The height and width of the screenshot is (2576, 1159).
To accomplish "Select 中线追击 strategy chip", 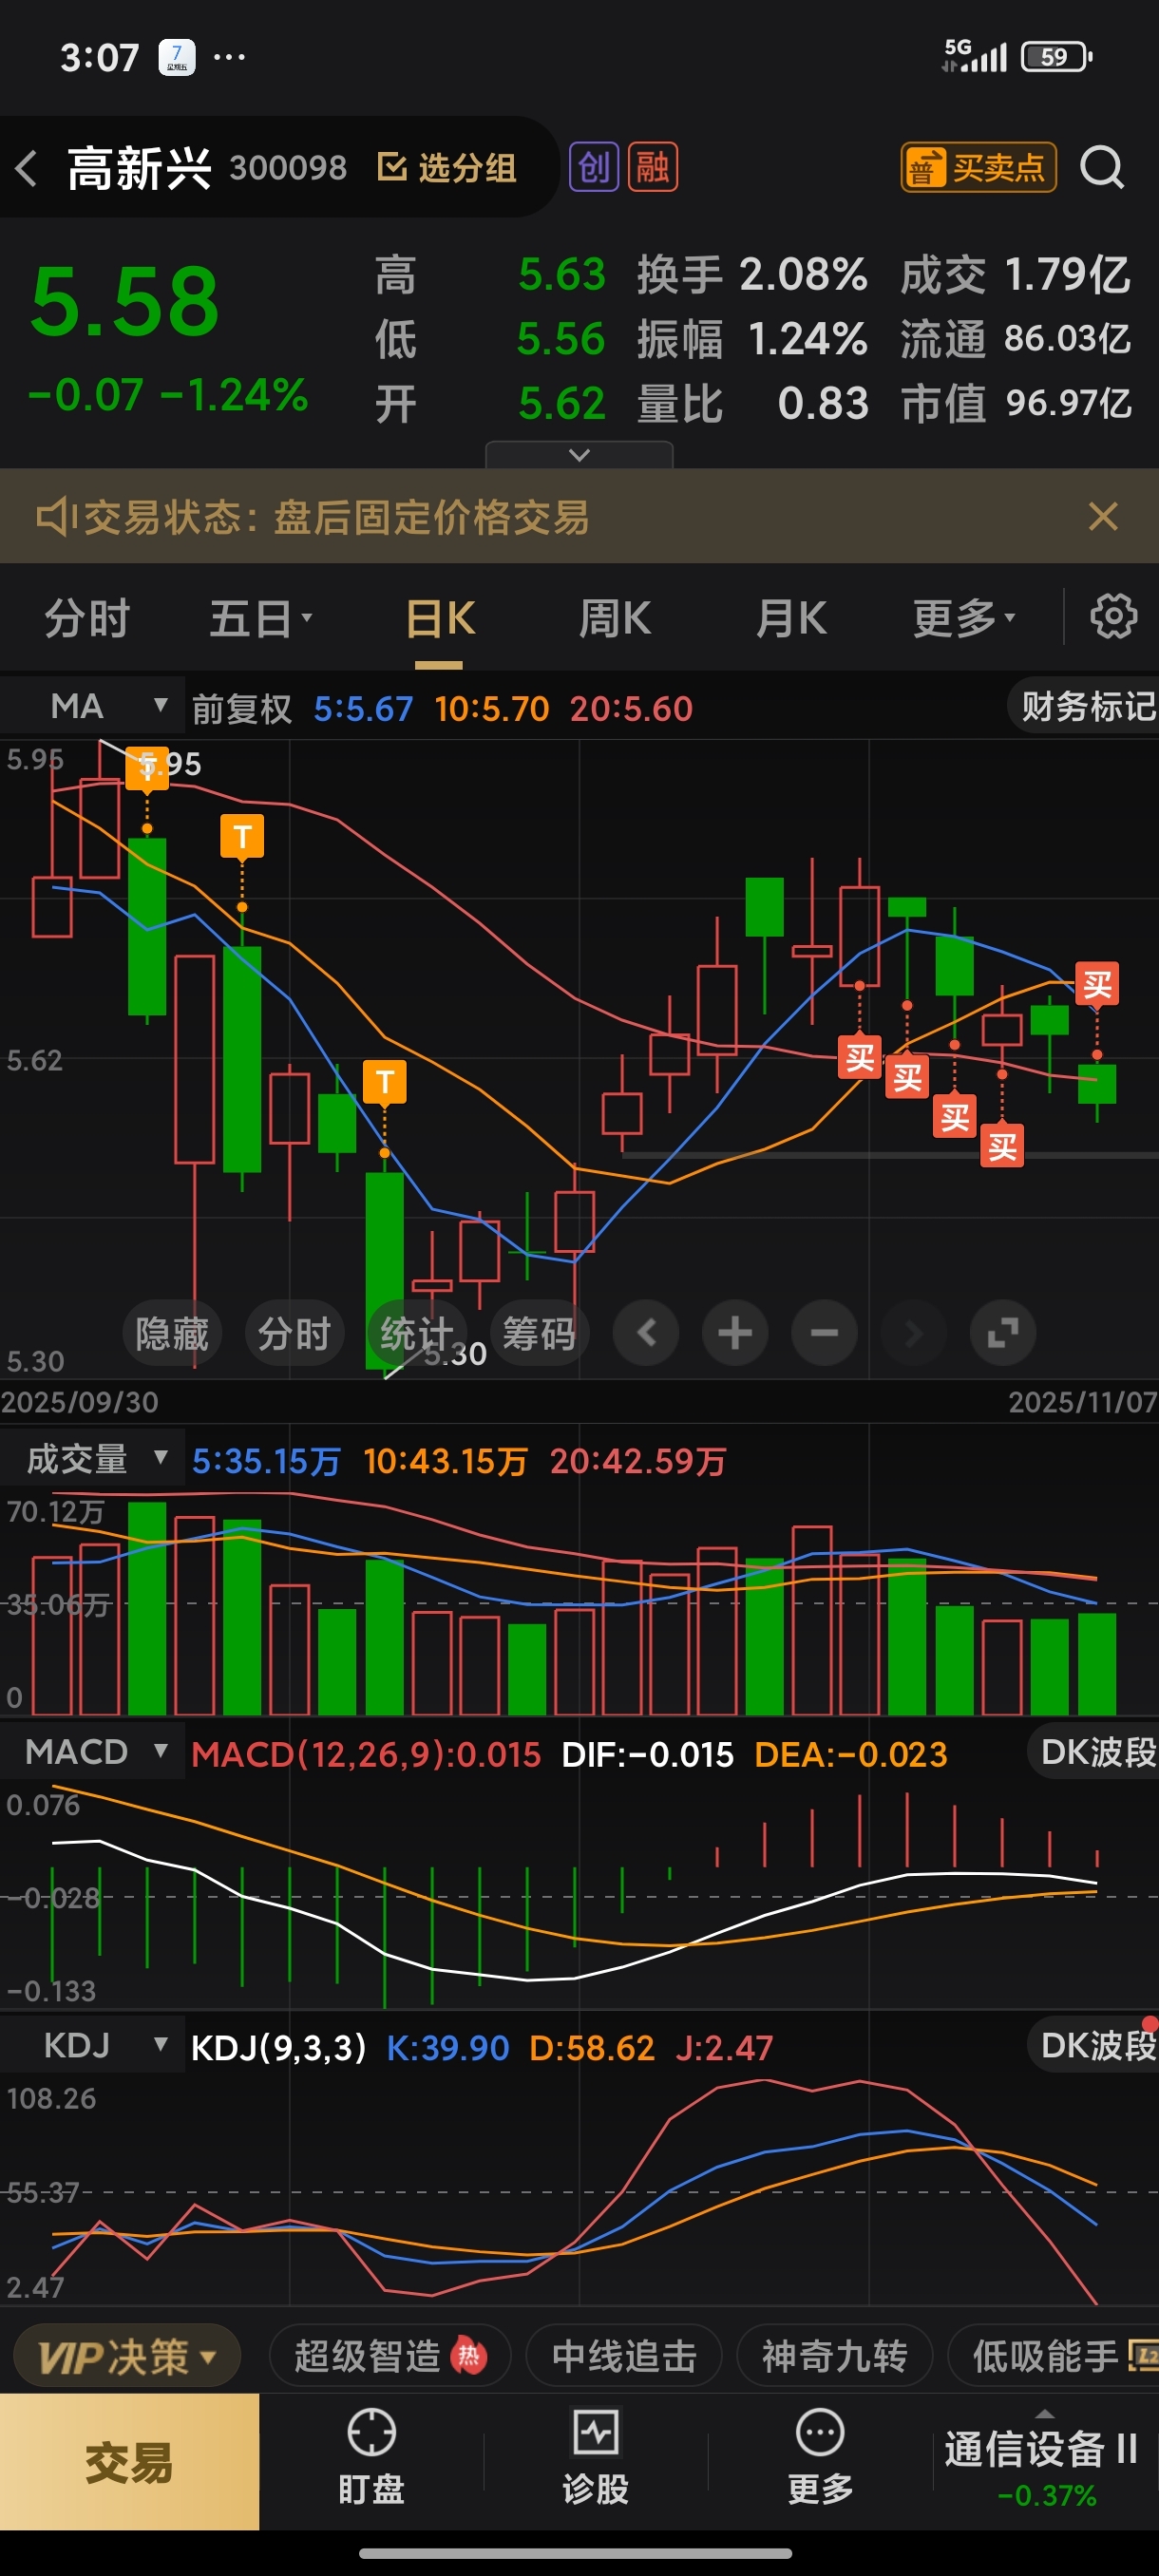I will 624,2356.
